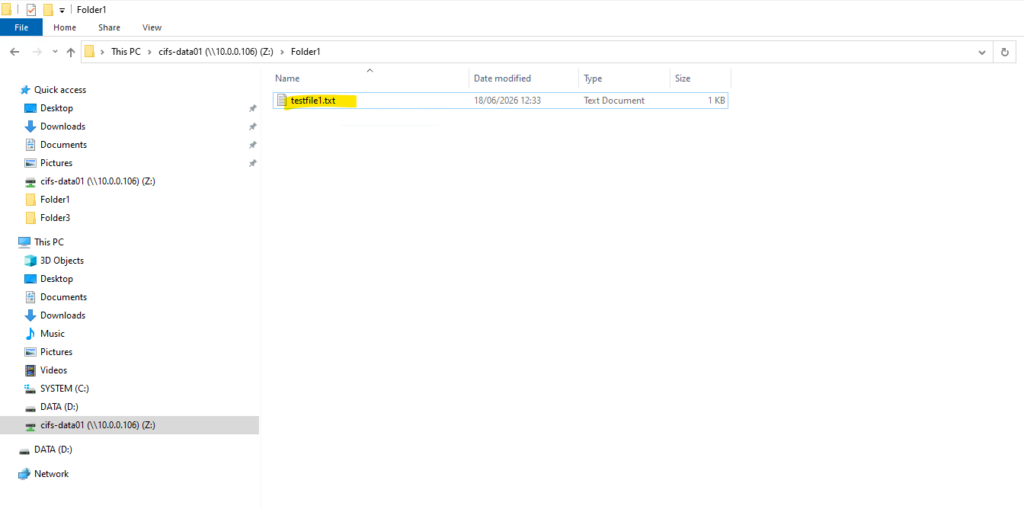Open Folder3 in the navigation pane
The image size is (1024, 509).
(x=55, y=218)
